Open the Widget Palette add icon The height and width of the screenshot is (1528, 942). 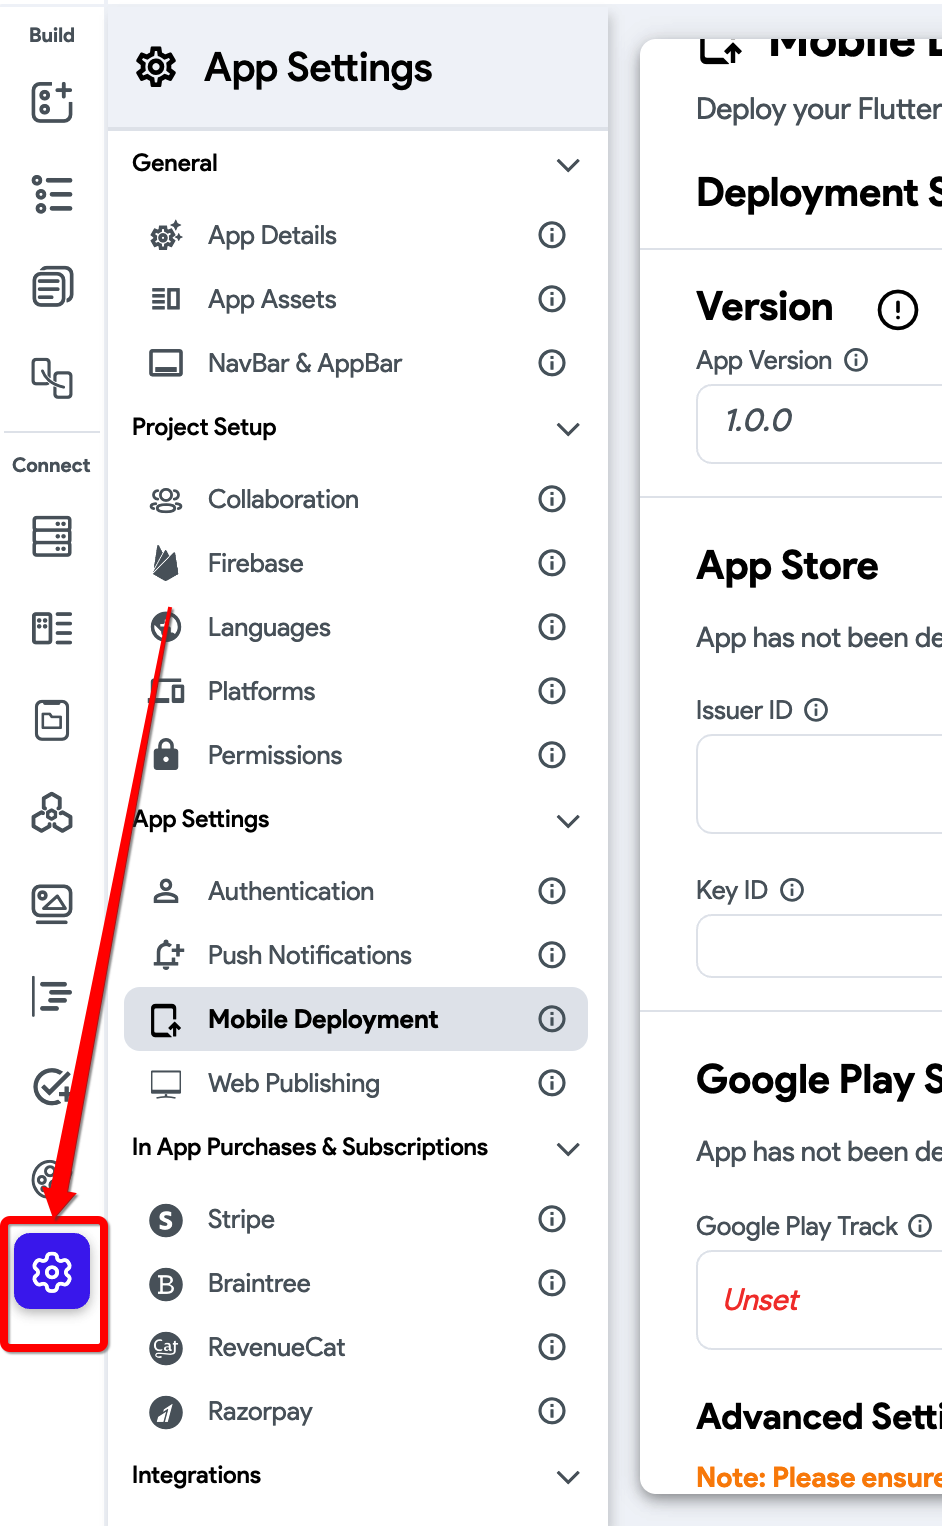click(52, 102)
